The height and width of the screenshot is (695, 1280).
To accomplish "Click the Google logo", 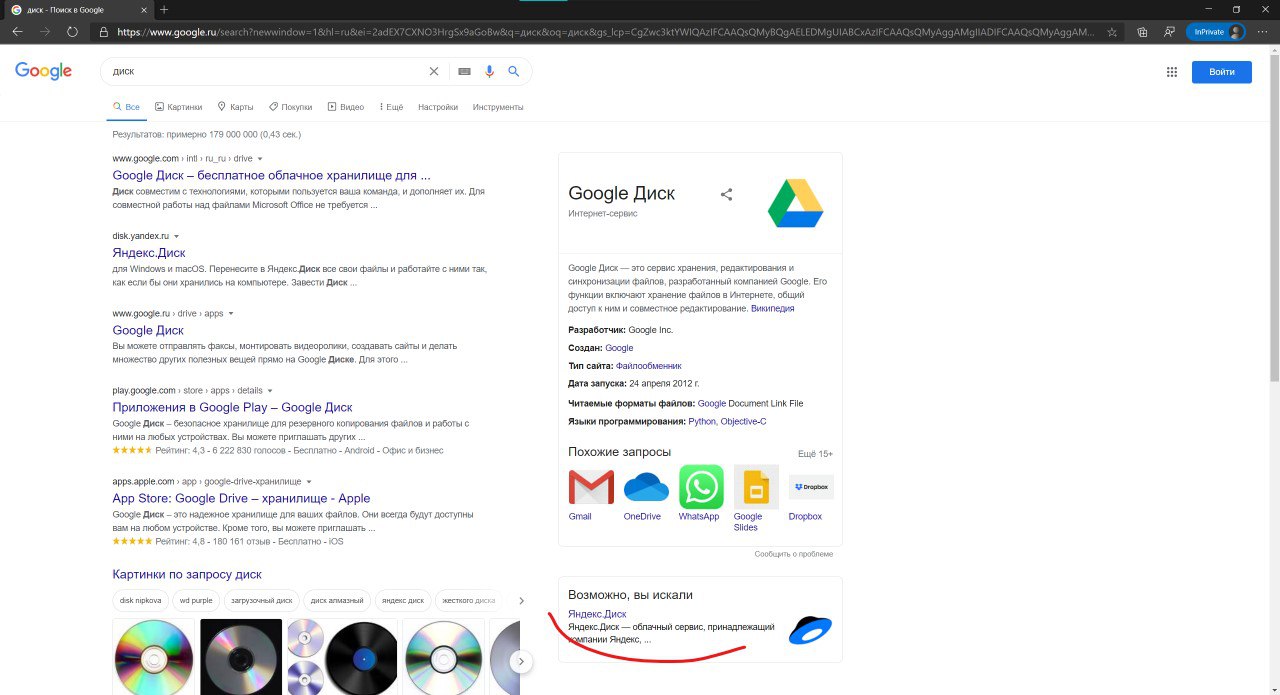I will click(x=43, y=71).
